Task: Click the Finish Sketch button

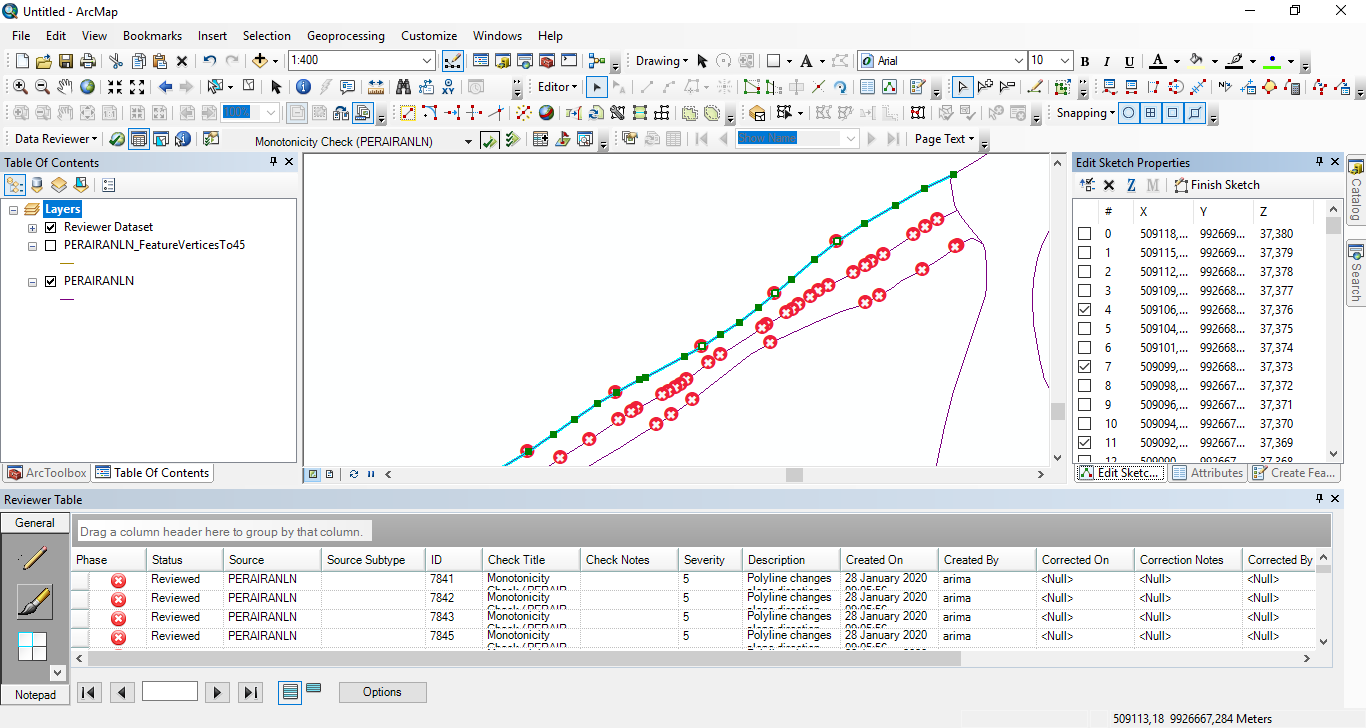Action: click(1216, 185)
